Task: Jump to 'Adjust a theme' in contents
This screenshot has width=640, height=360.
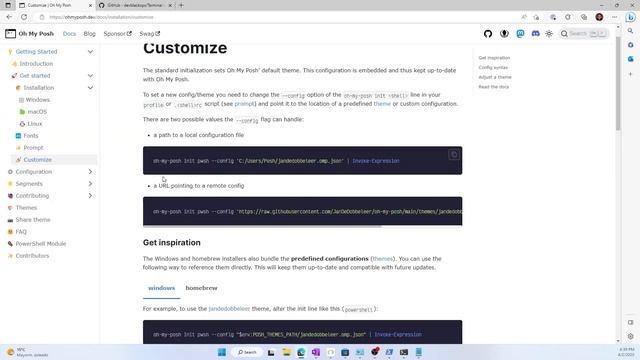Action: (x=495, y=77)
